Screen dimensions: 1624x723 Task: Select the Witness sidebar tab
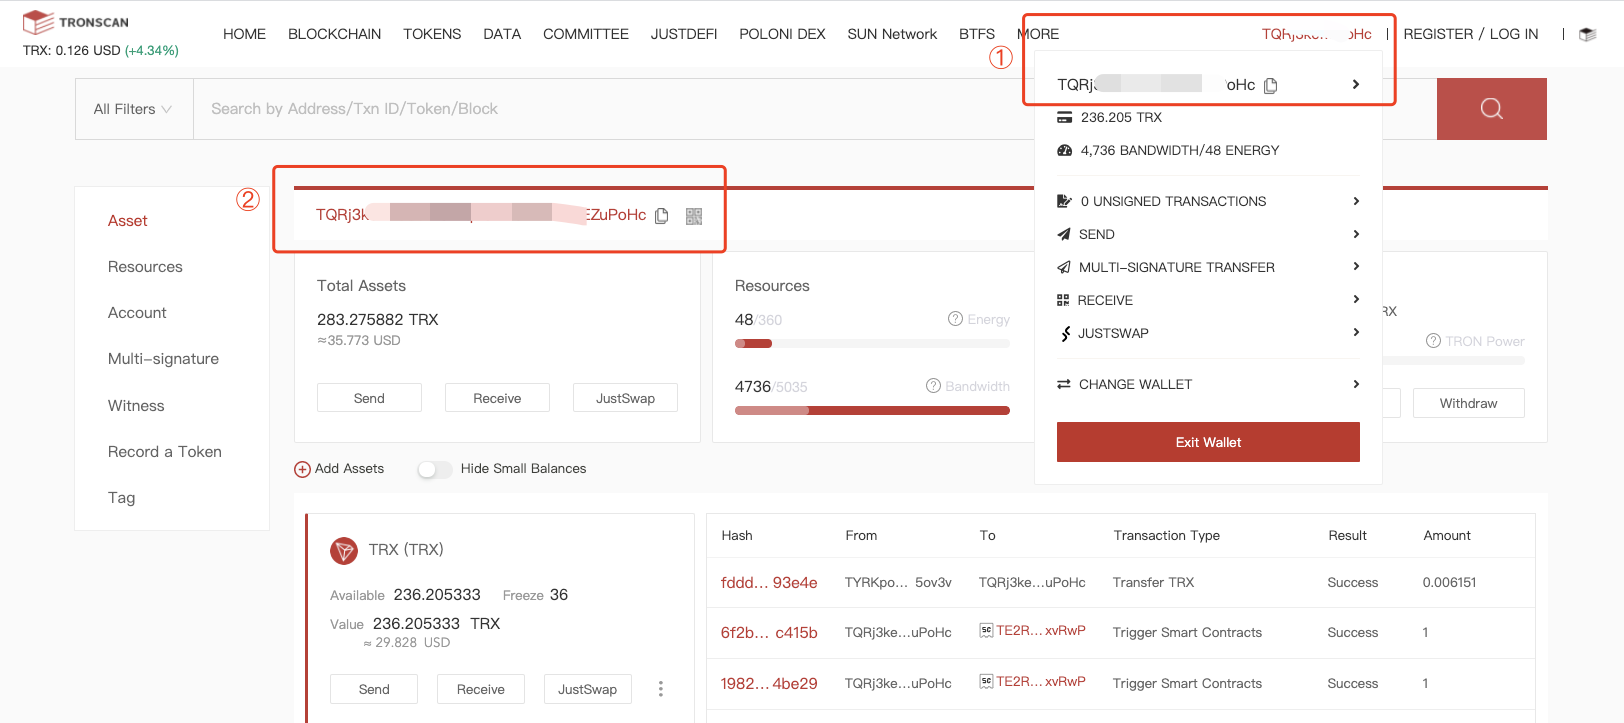(136, 406)
